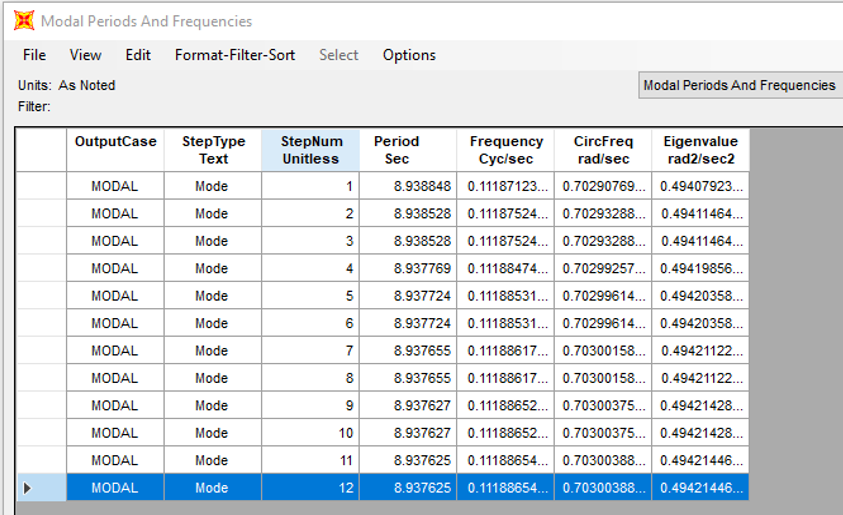Click the Mode cell in step 12 row
The image size is (843, 515).
pyautogui.click(x=213, y=488)
